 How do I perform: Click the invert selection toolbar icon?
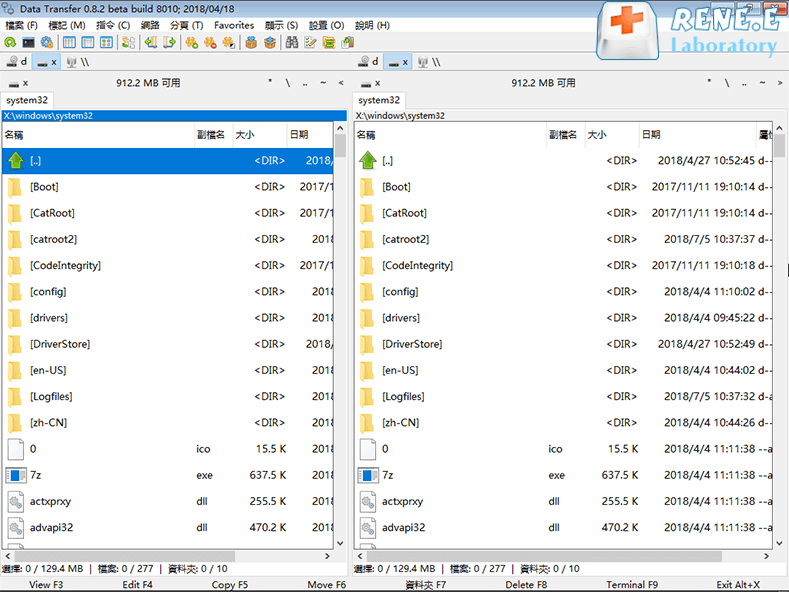pos(229,43)
